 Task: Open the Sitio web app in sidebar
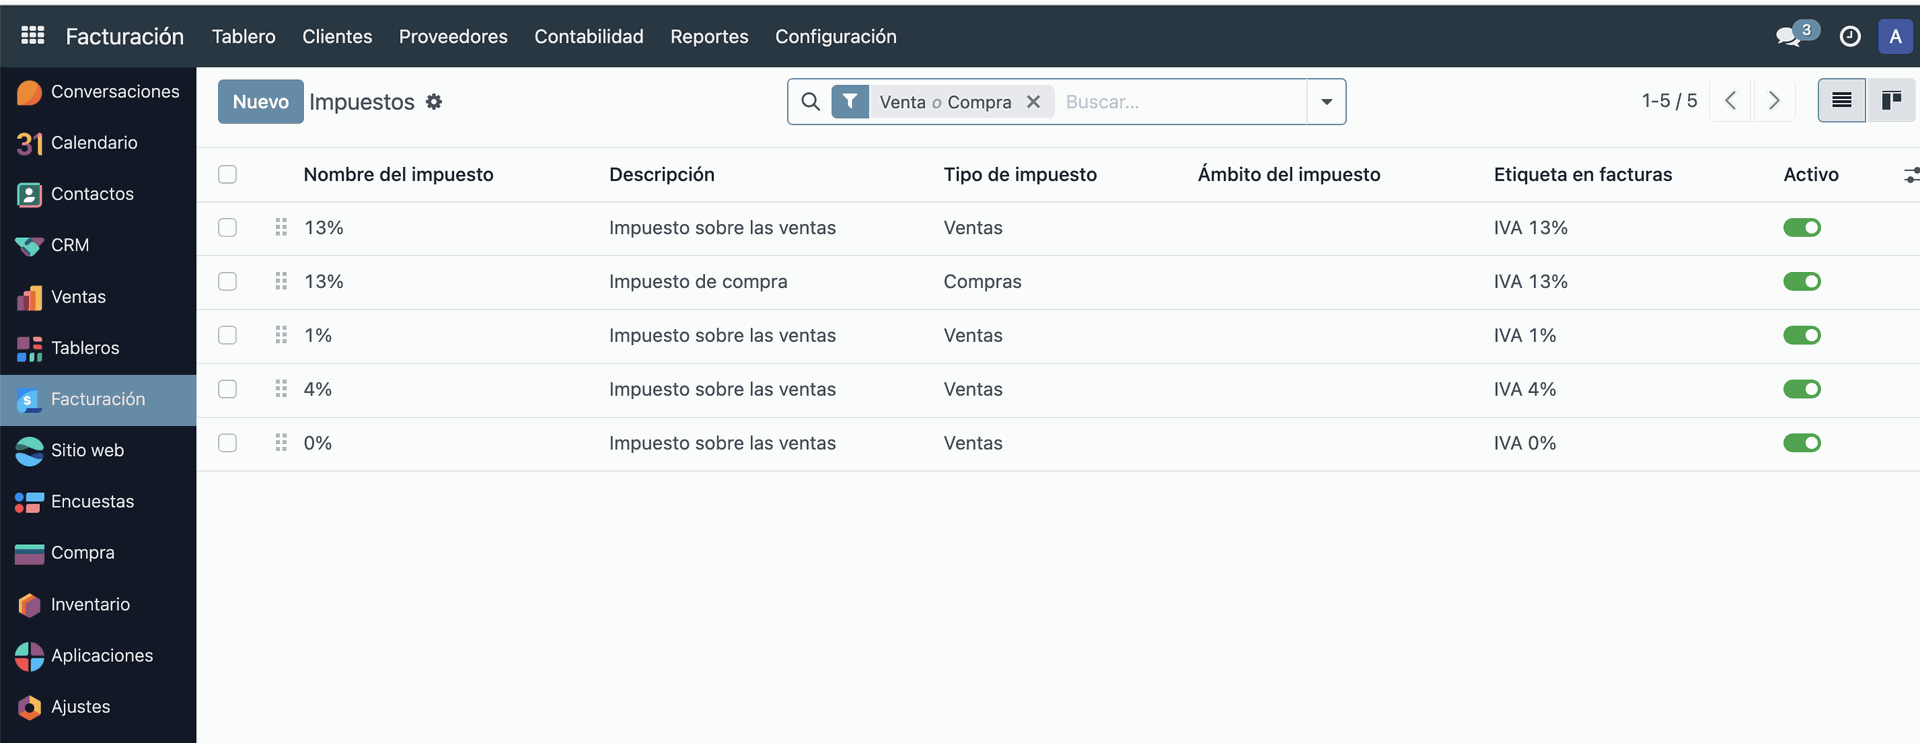[x=98, y=450]
